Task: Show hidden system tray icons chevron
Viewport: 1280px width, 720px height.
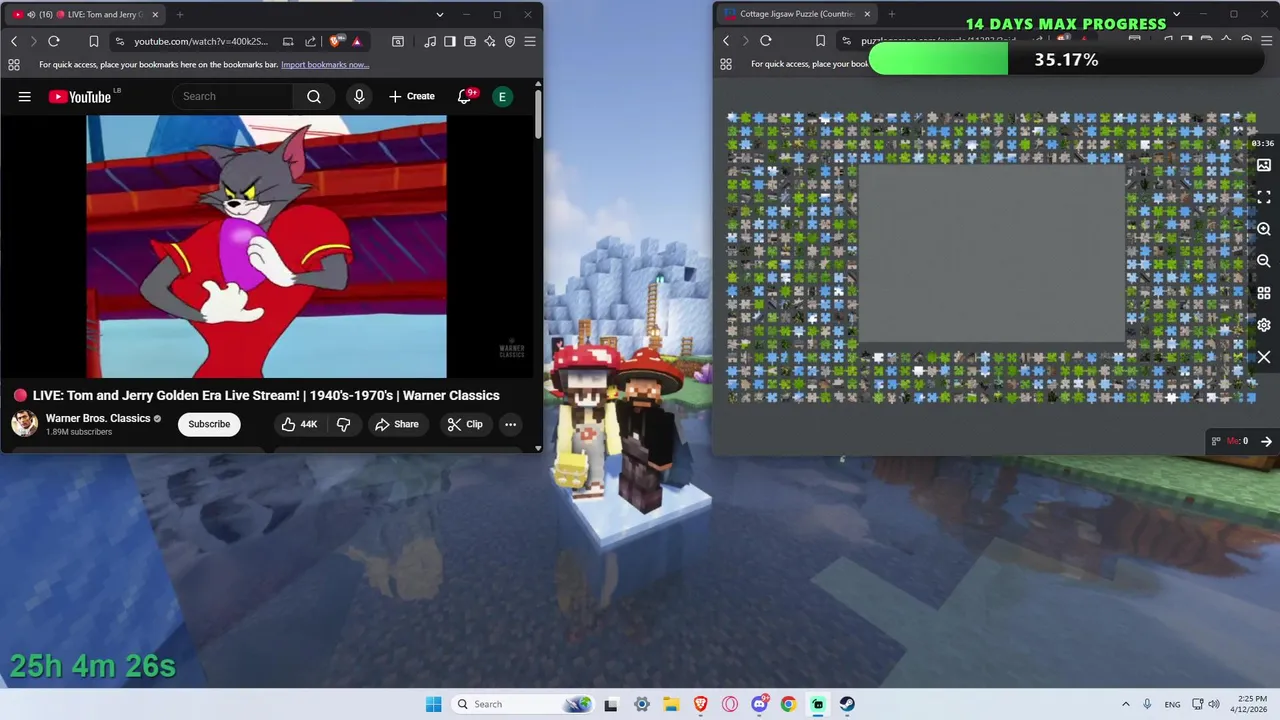Action: coord(1126,704)
